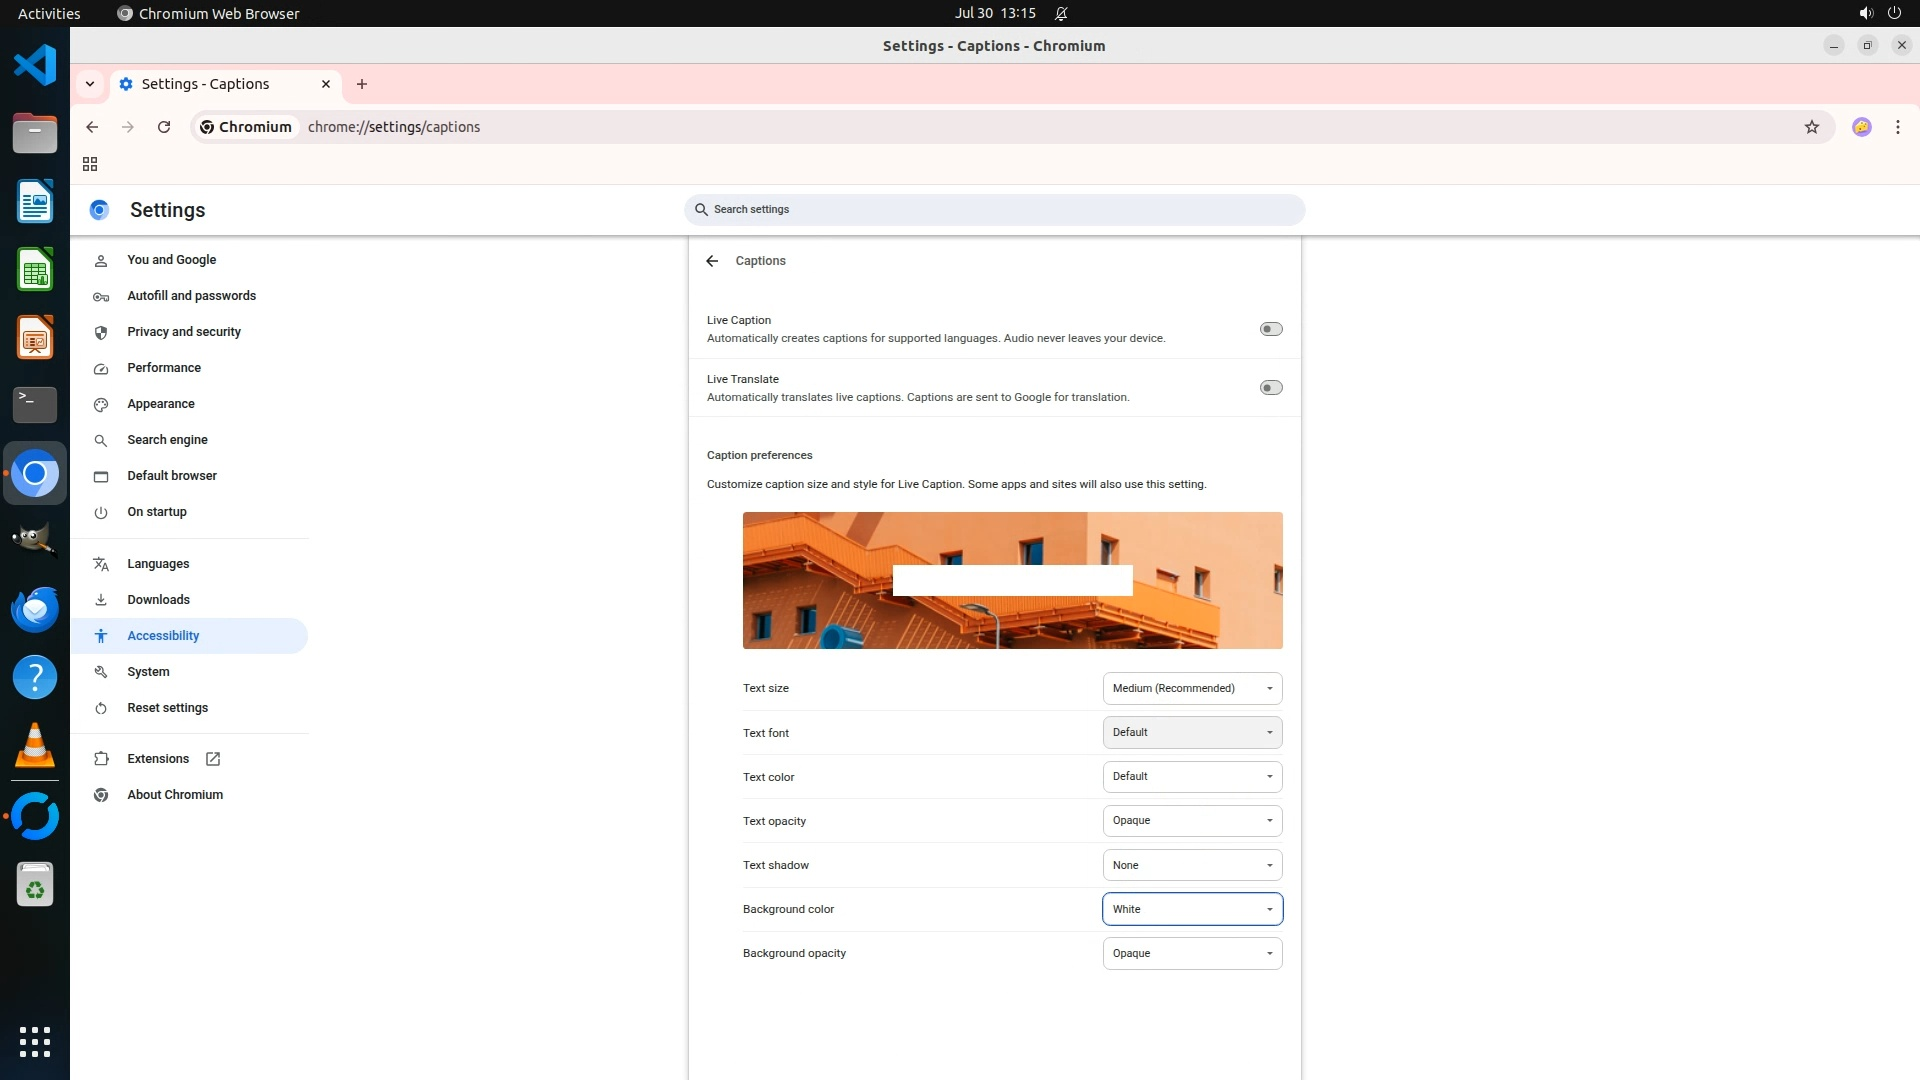Open the Background color dropdown
The width and height of the screenshot is (1920, 1080).
(1192, 909)
